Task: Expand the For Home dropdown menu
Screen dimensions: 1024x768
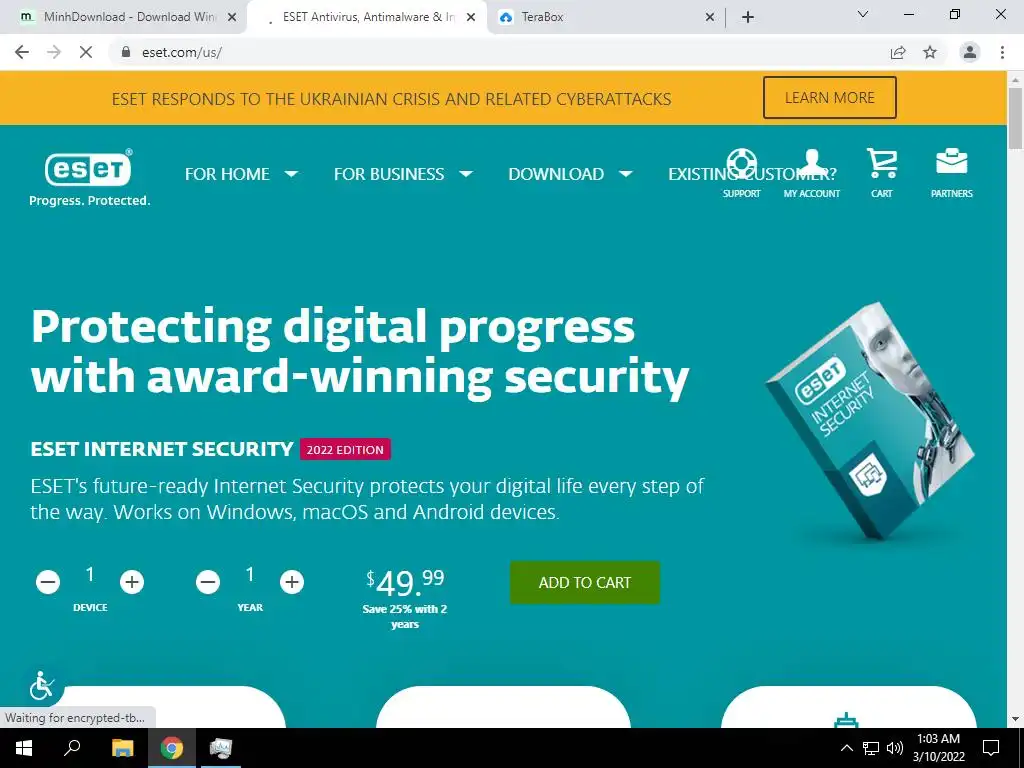Action: [x=241, y=174]
